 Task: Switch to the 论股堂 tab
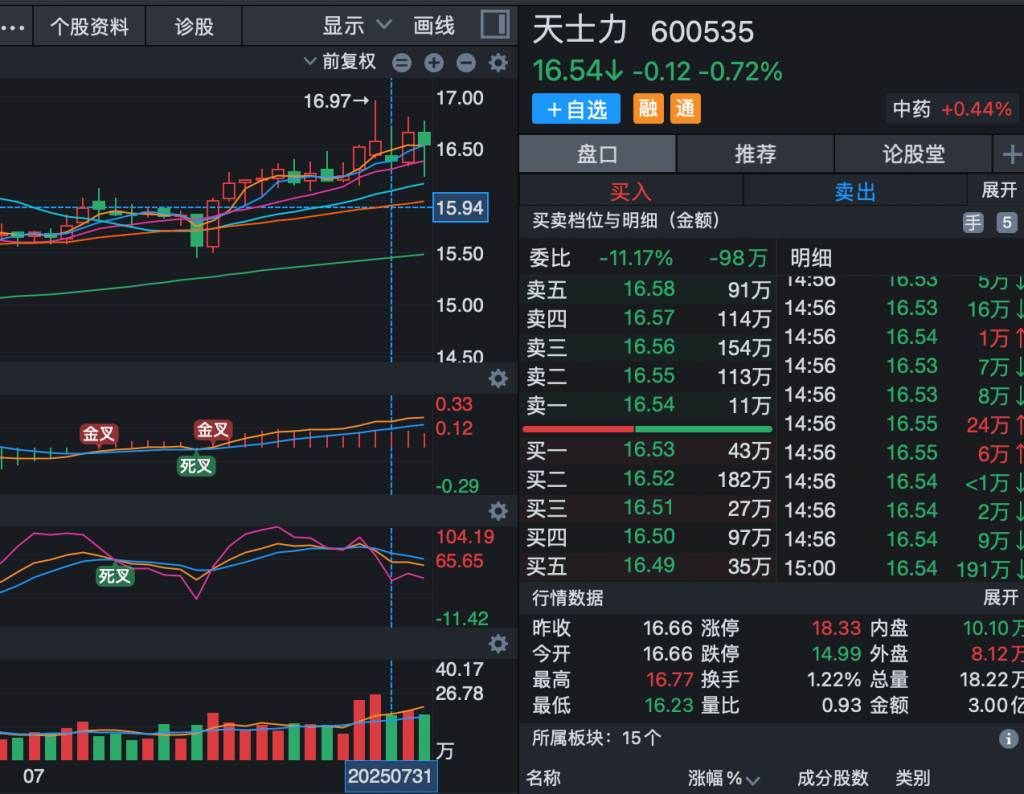pos(914,154)
